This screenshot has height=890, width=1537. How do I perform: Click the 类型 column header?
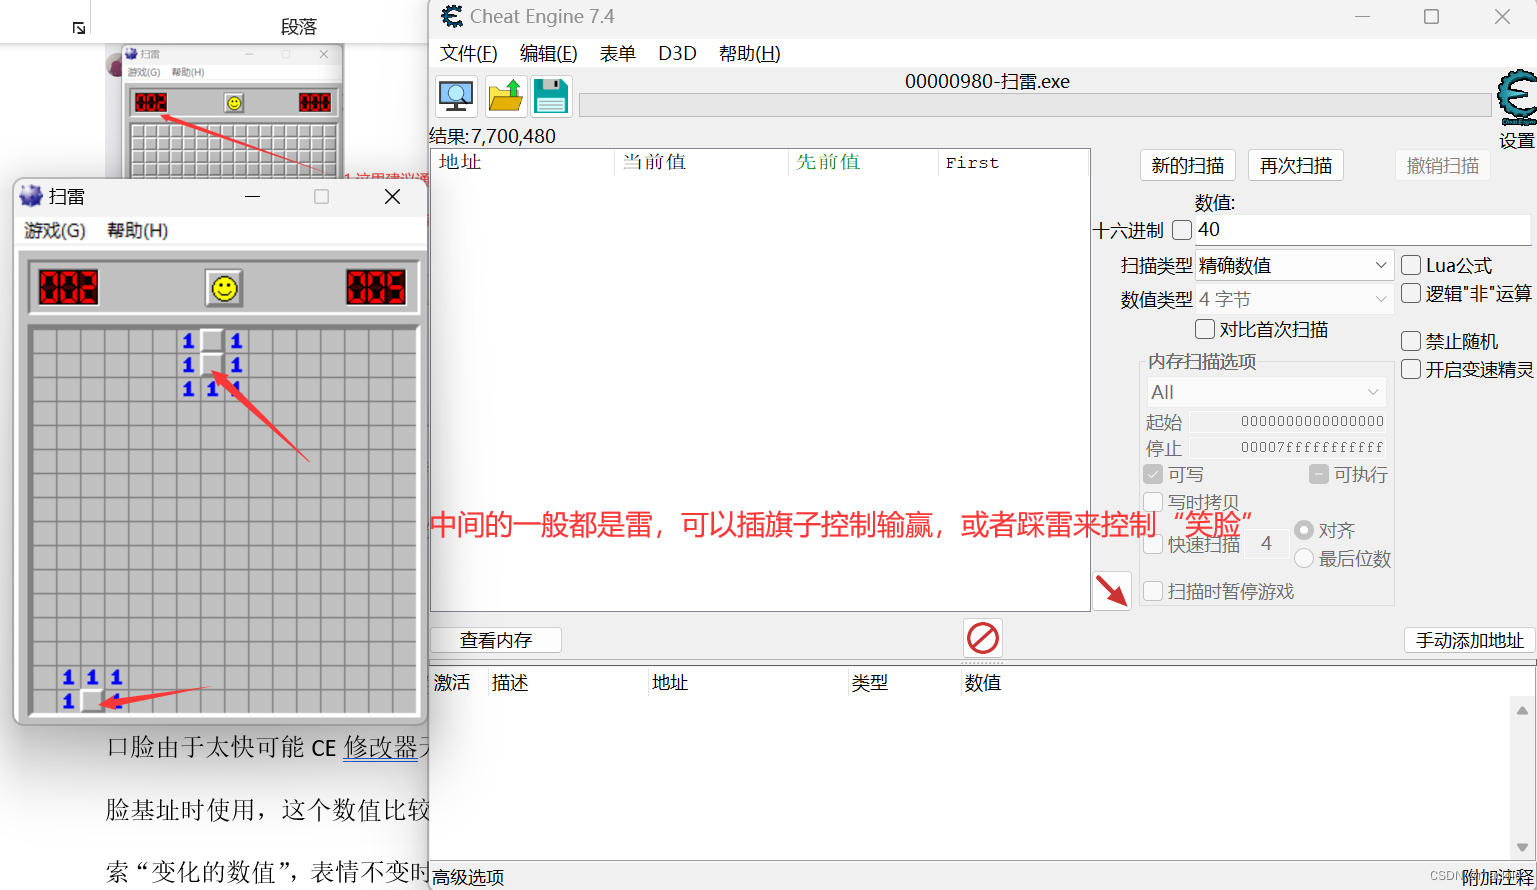(x=903, y=683)
